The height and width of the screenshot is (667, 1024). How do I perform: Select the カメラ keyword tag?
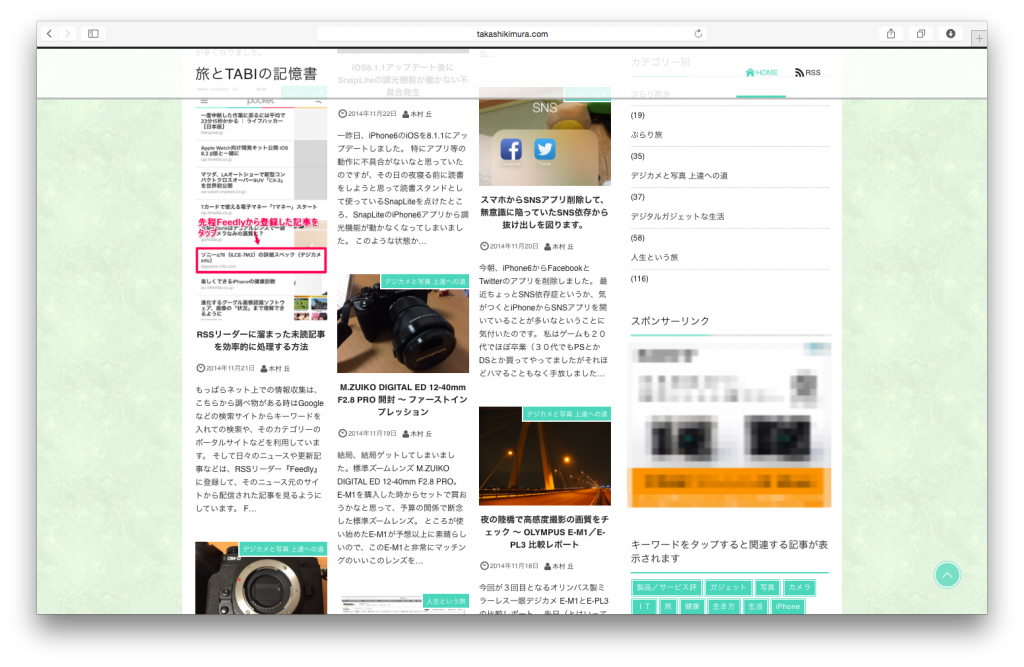[x=799, y=587]
